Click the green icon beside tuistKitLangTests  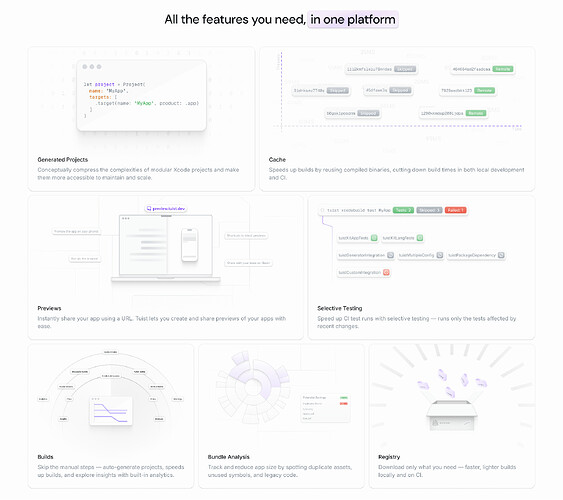[x=420, y=238]
